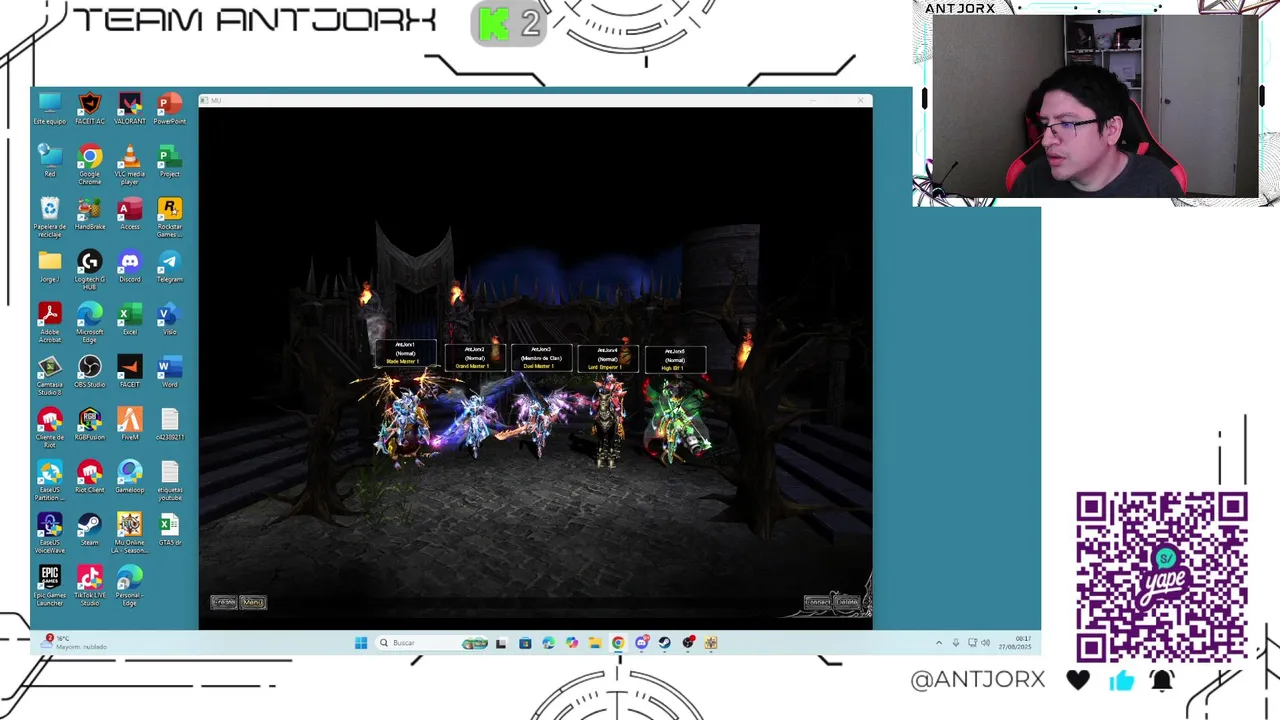Screen dimensions: 1280x720
Task: Click the Create button in MU
Action: [224, 602]
